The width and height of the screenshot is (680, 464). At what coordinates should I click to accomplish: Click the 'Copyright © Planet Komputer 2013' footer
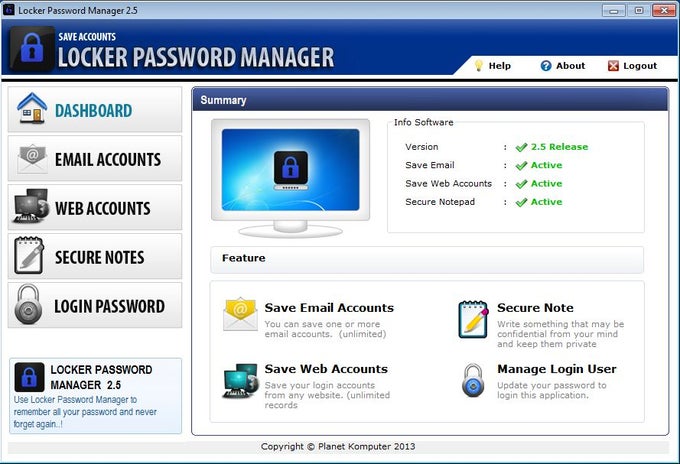point(338,446)
